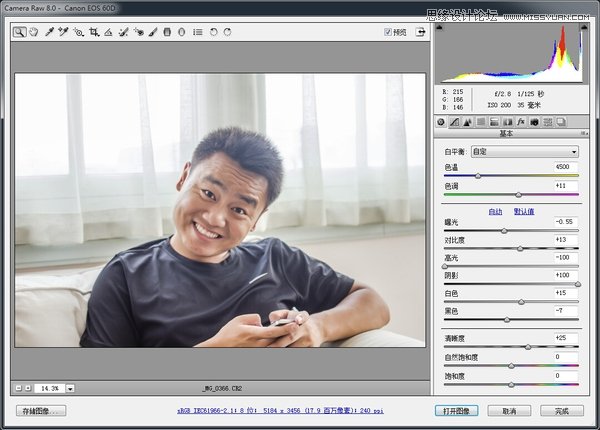Select the Crop tool
Screen dimensions: 600x430
click(93, 32)
